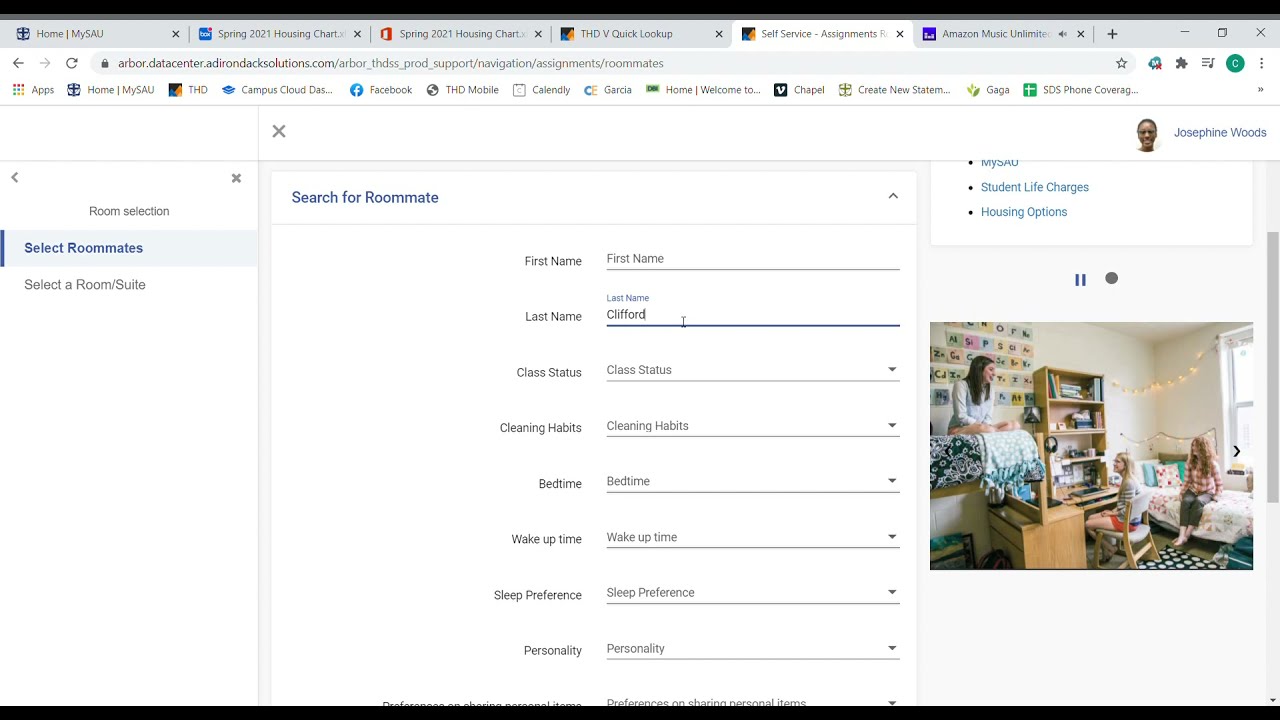This screenshot has height=720, width=1280.
Task: Open the Facebook bookmark
Action: coord(381,90)
